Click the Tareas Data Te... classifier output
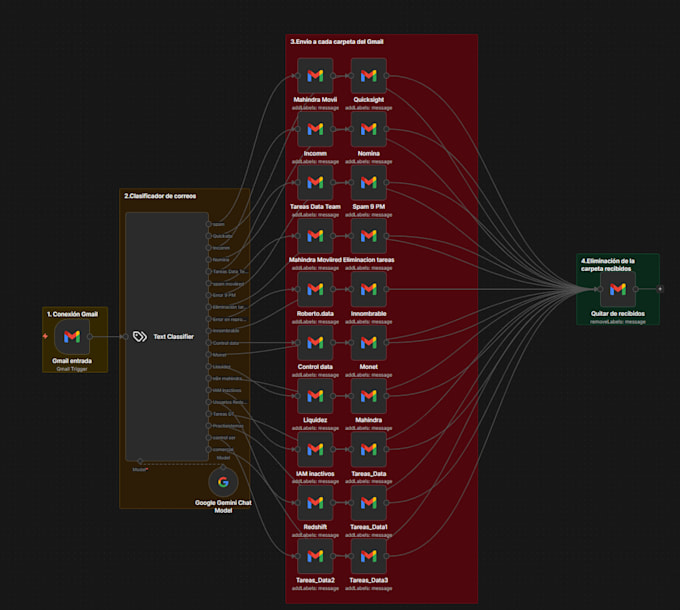 tap(209, 271)
